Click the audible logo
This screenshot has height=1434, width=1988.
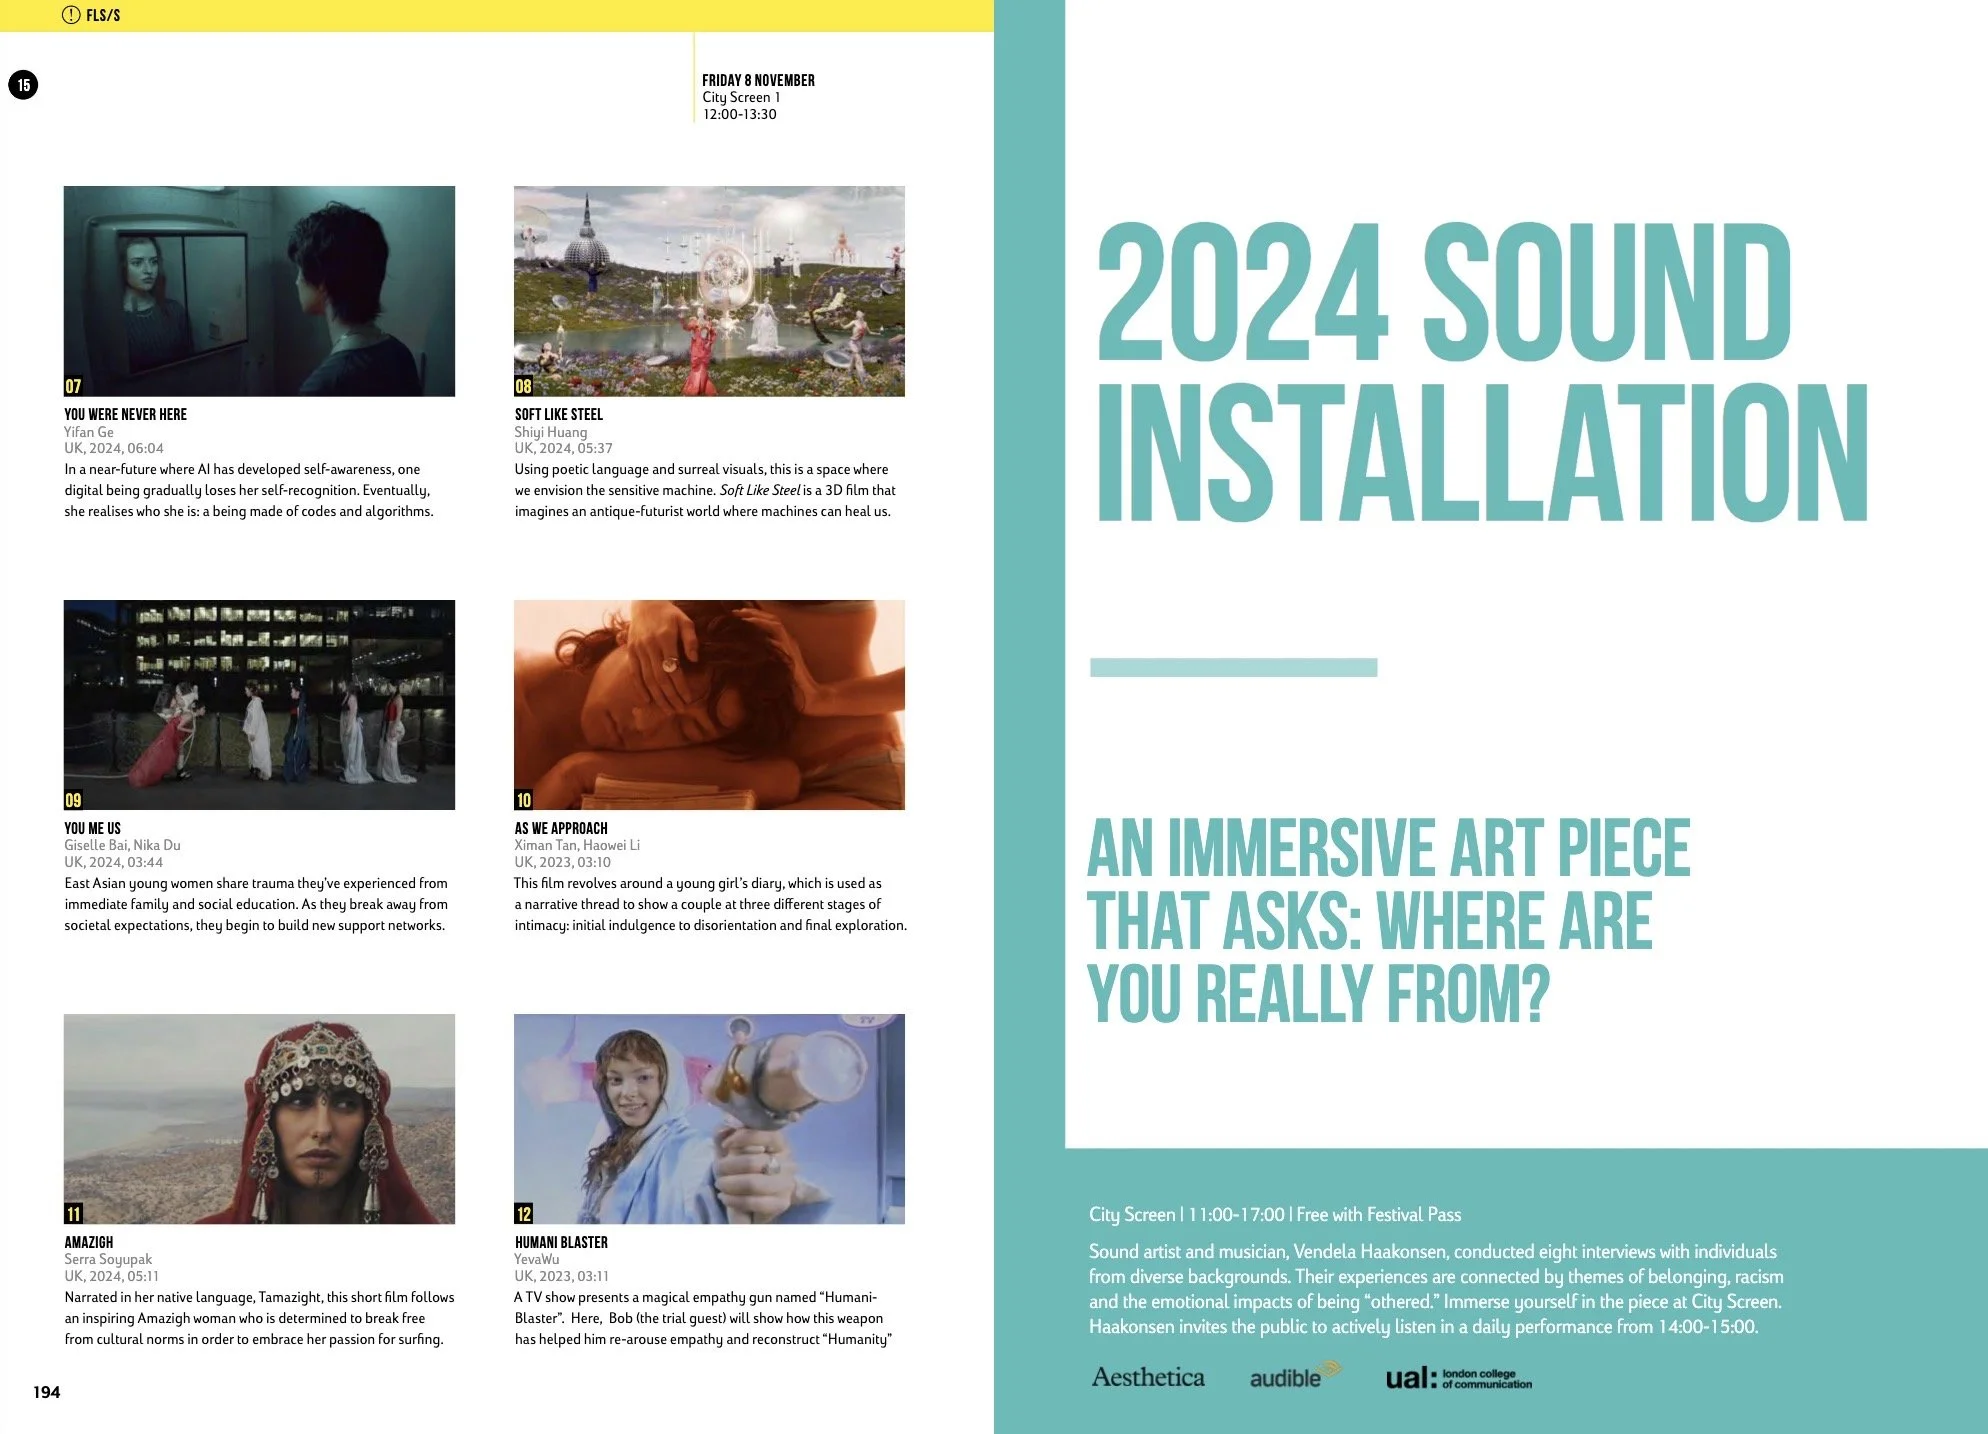pos(1293,1376)
